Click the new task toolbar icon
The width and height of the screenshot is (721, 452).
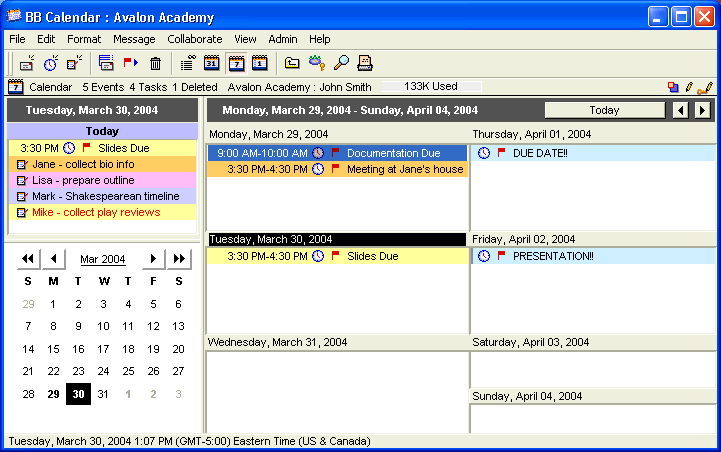tap(74, 63)
